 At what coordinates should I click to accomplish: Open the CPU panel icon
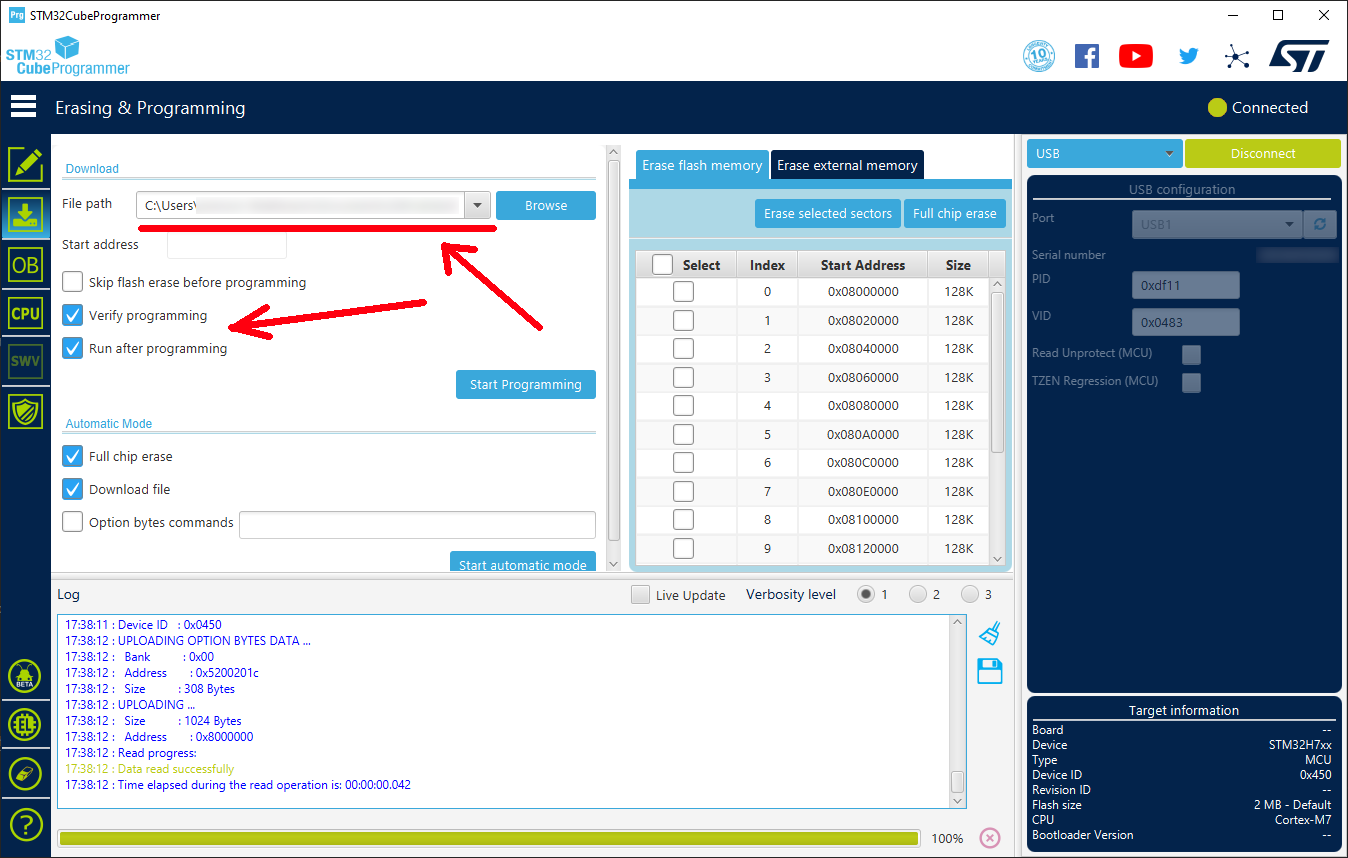[x=25, y=313]
